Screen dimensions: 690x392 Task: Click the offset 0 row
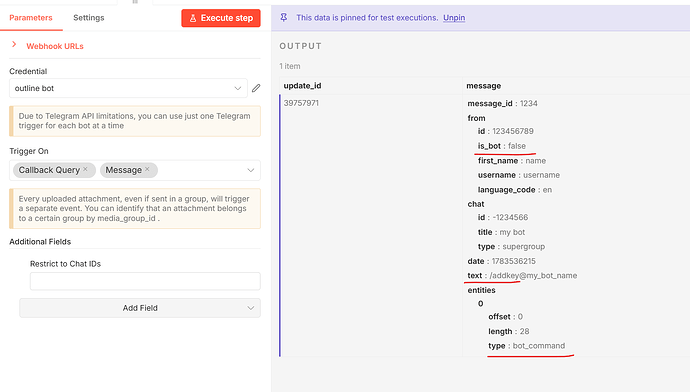coord(505,317)
